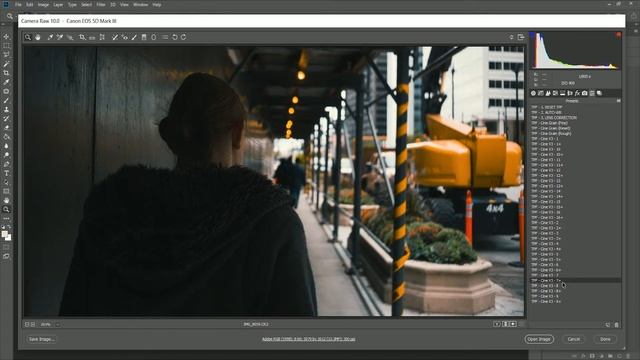
Task: Swap before and after settings
Action: click(x=505, y=324)
